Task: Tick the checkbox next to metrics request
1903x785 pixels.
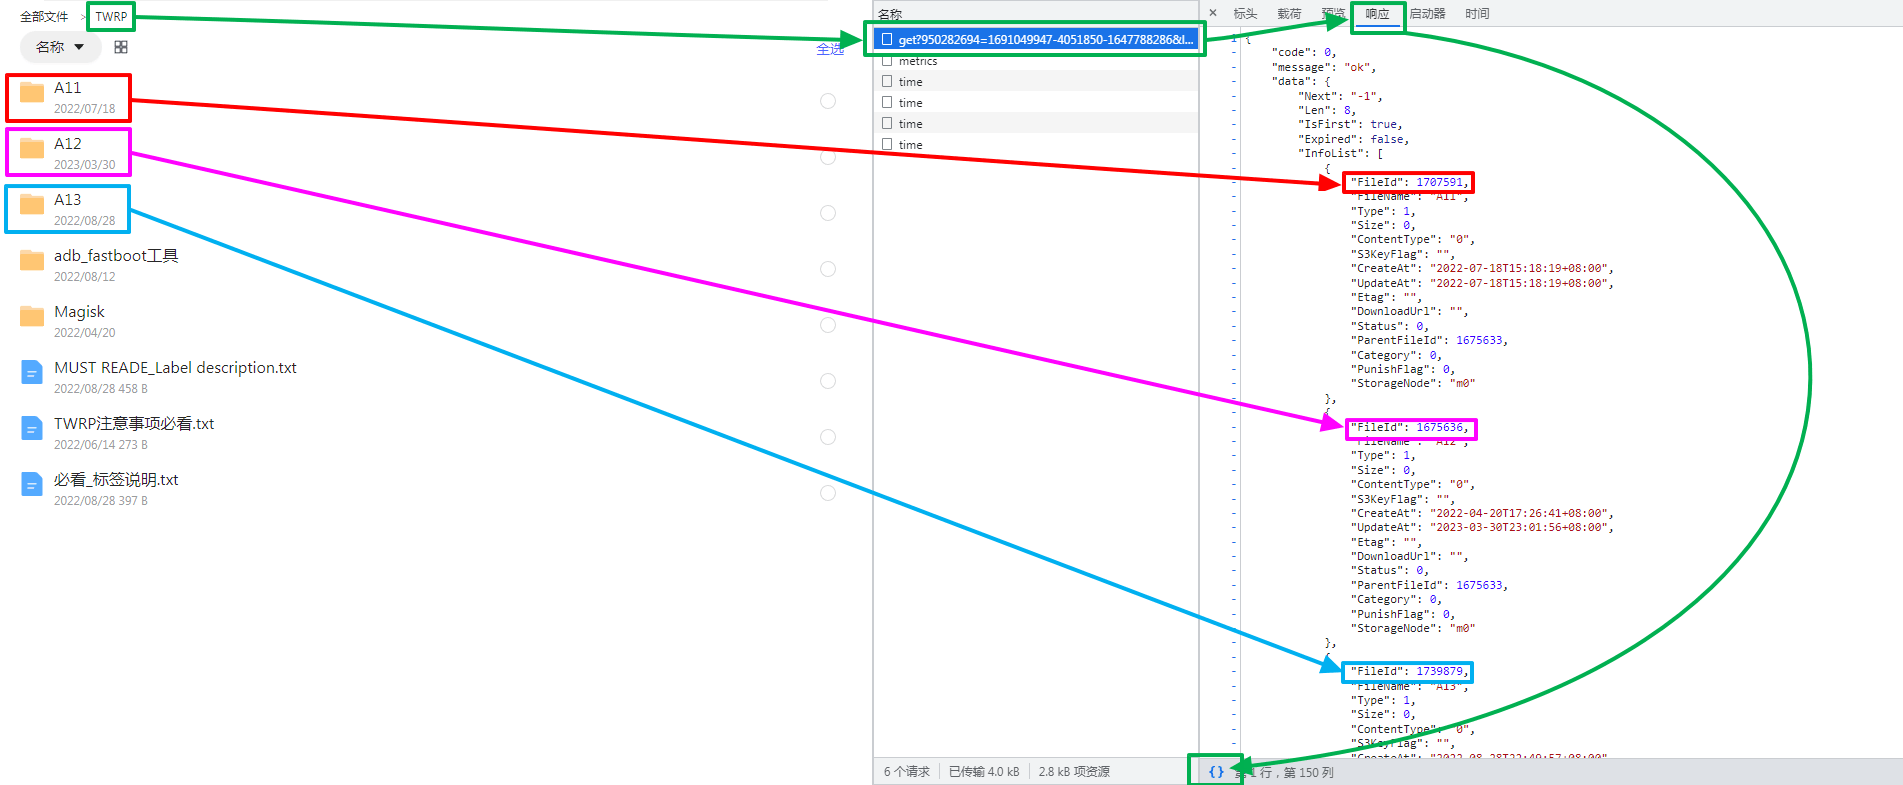Action: [887, 61]
